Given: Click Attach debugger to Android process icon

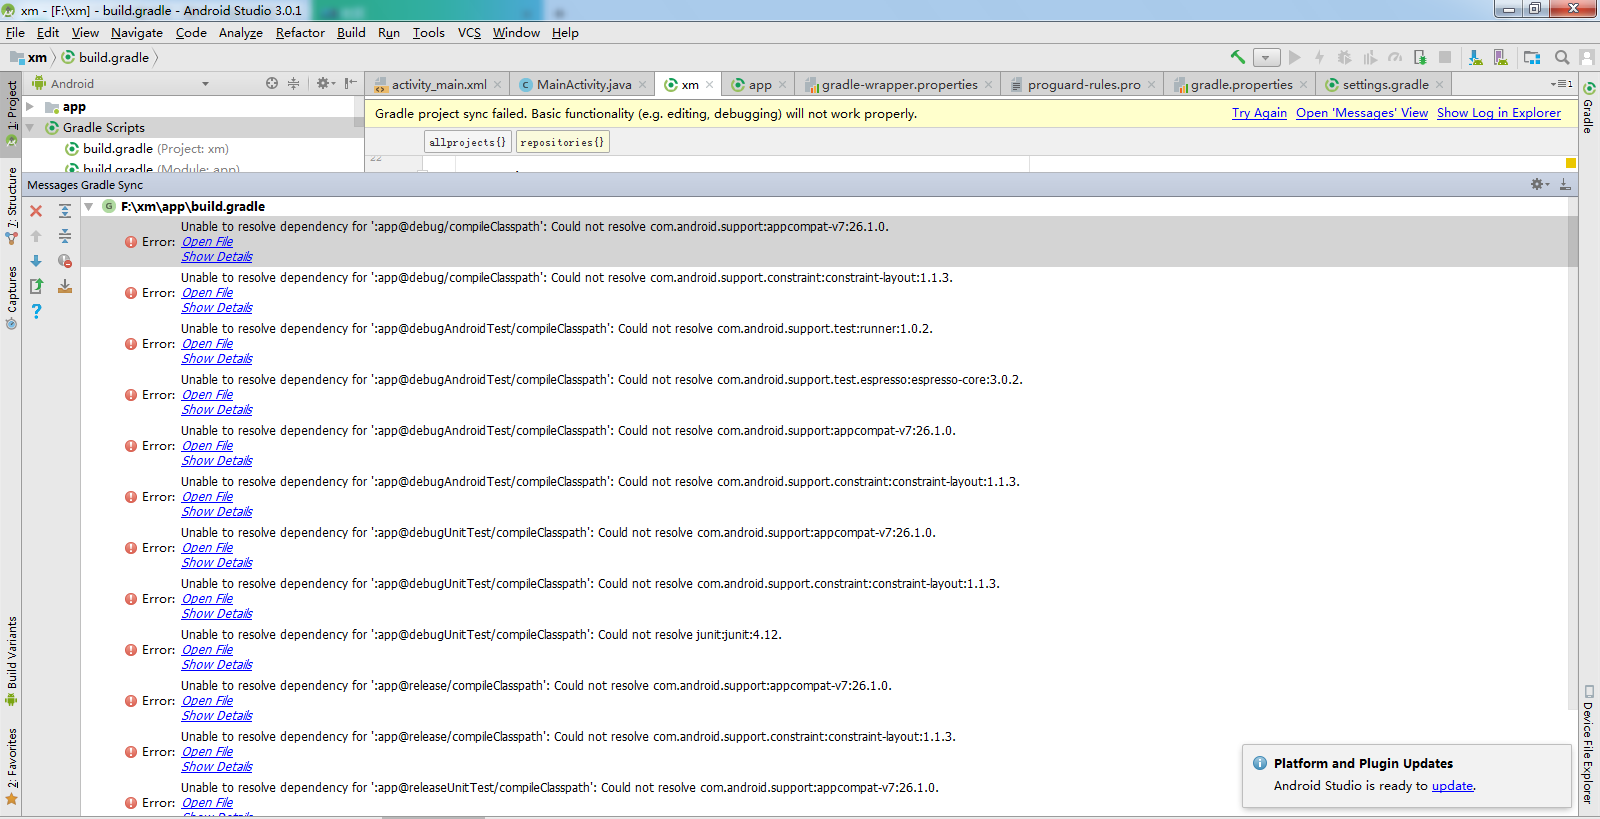Looking at the screenshot, I should 1420,57.
